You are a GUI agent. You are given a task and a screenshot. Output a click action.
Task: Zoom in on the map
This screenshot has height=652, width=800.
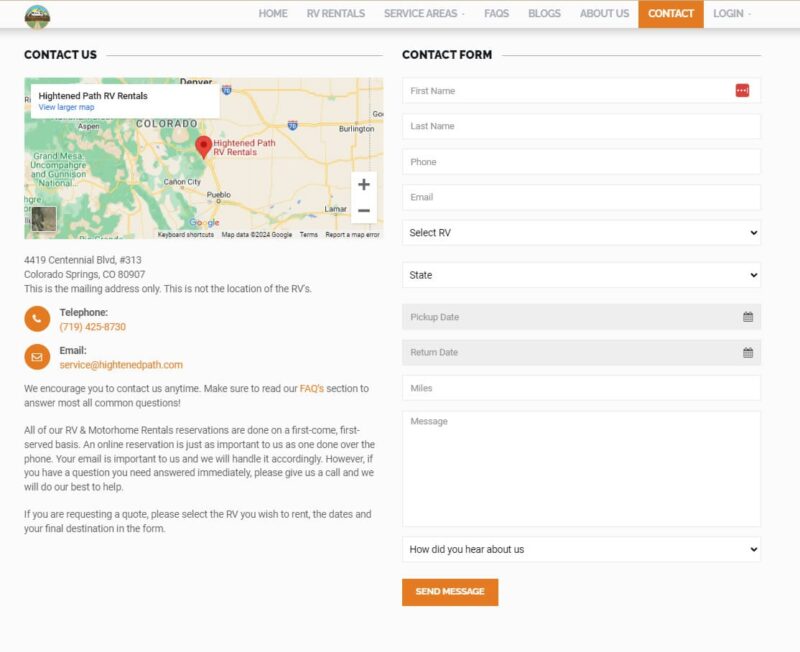(x=365, y=185)
